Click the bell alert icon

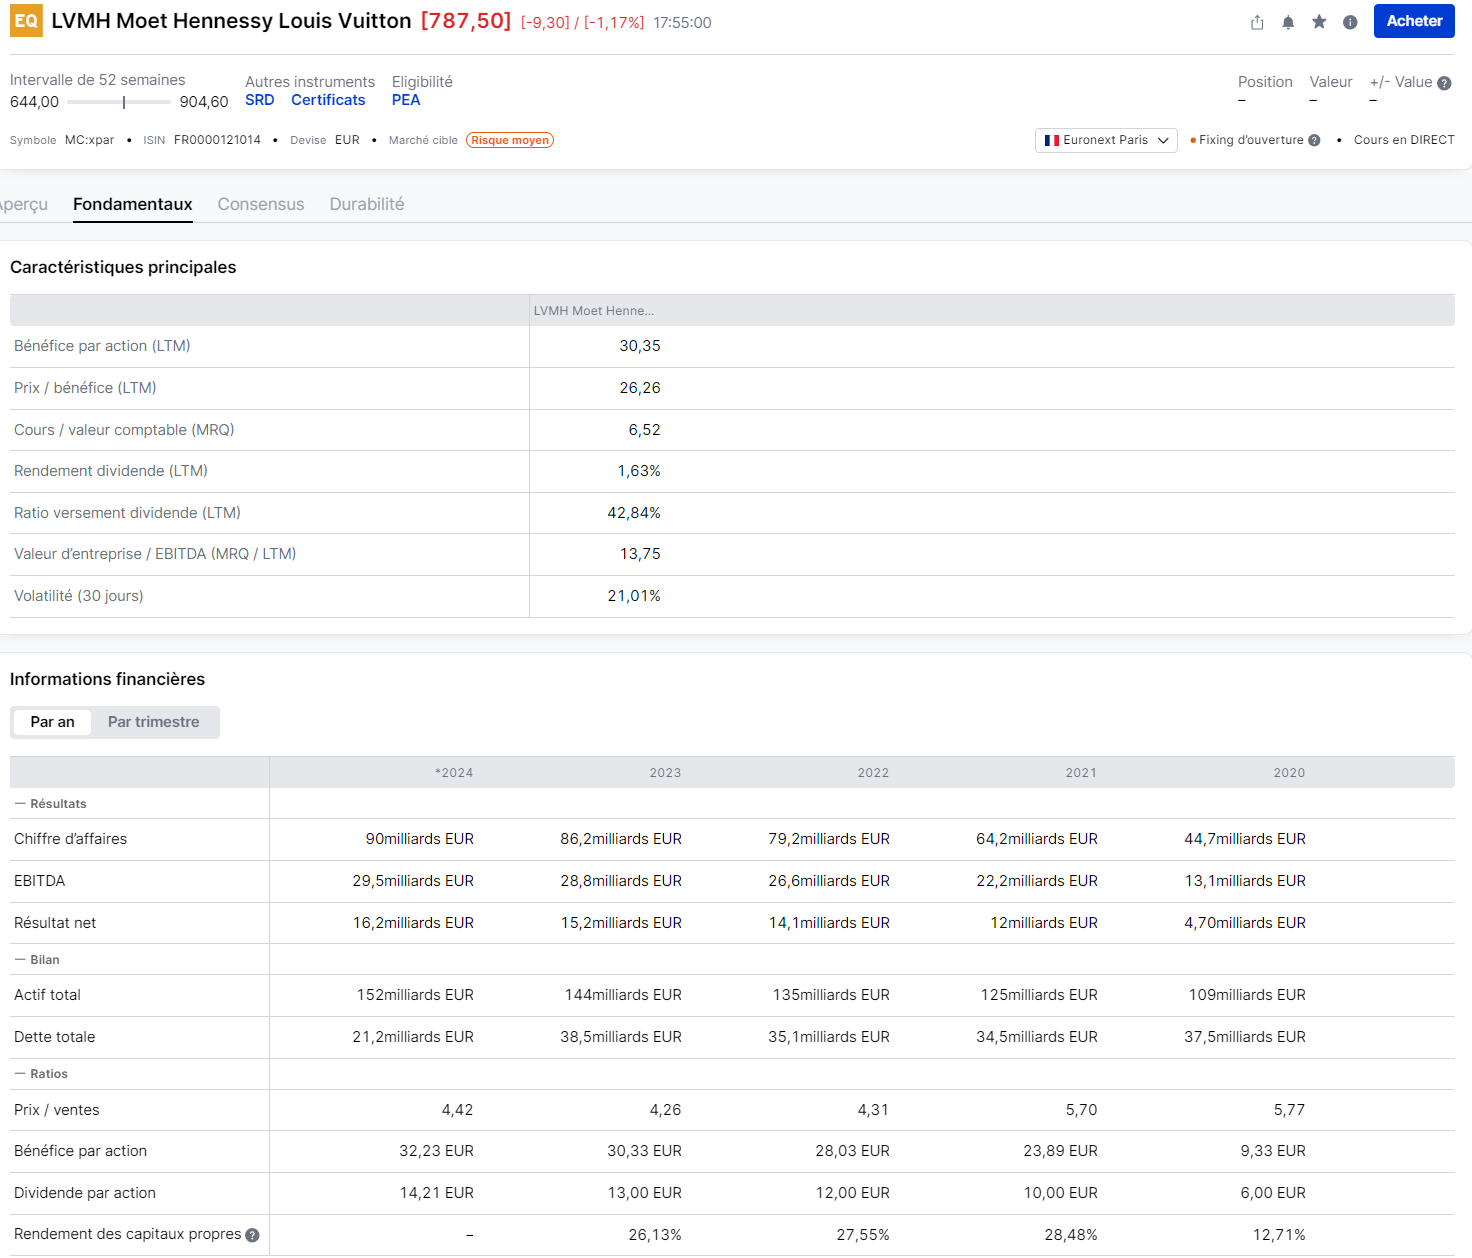1288,22
